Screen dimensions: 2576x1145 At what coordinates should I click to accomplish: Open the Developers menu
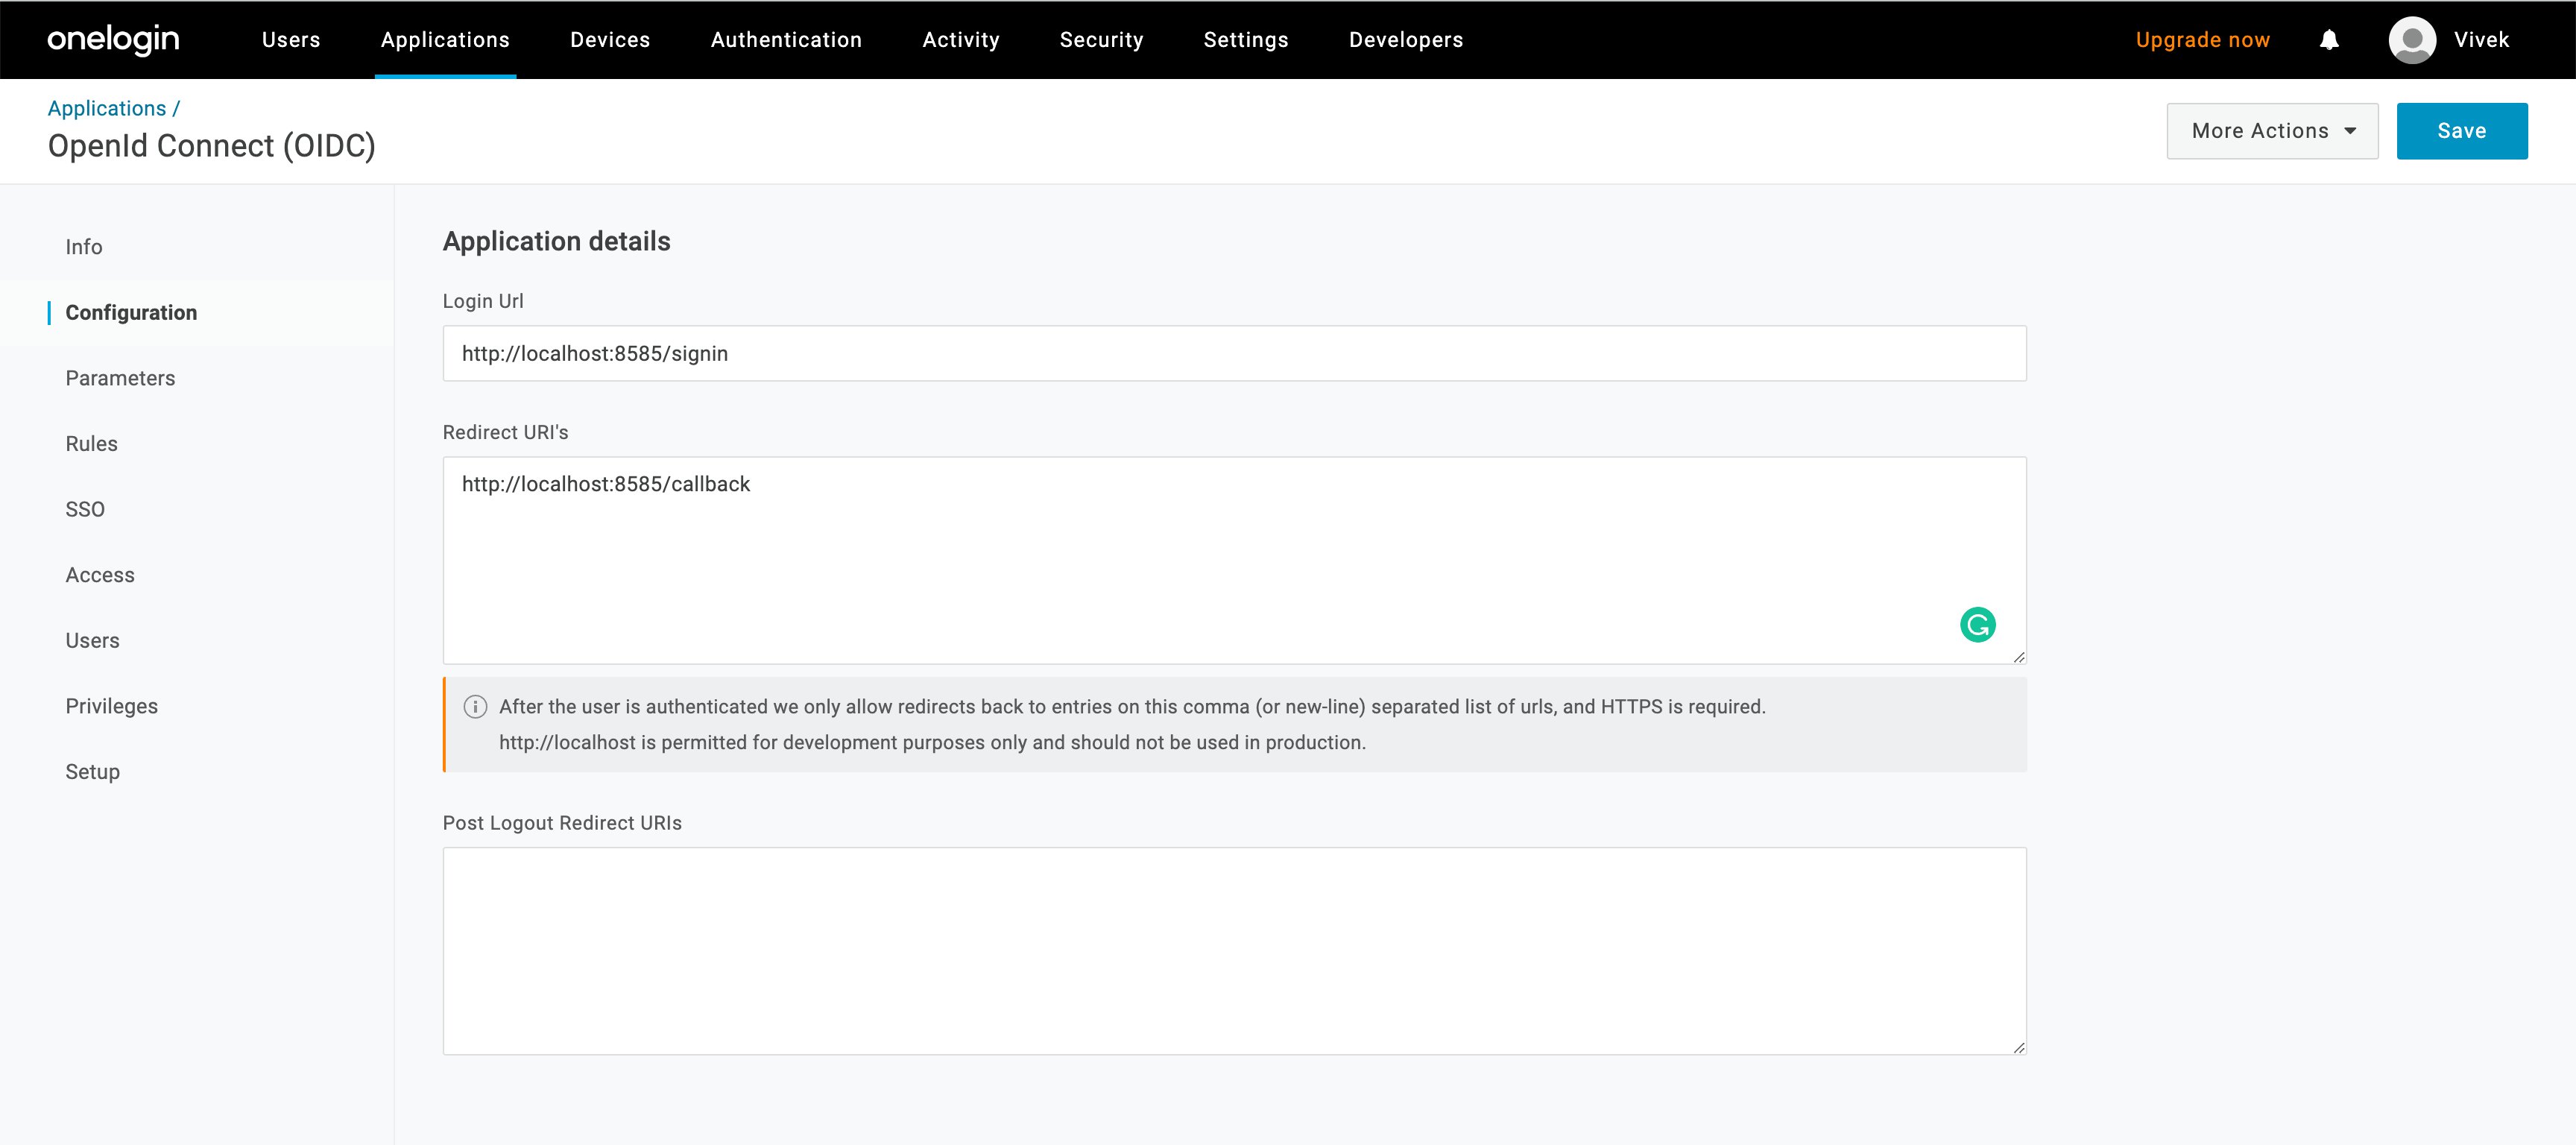coord(1406,40)
